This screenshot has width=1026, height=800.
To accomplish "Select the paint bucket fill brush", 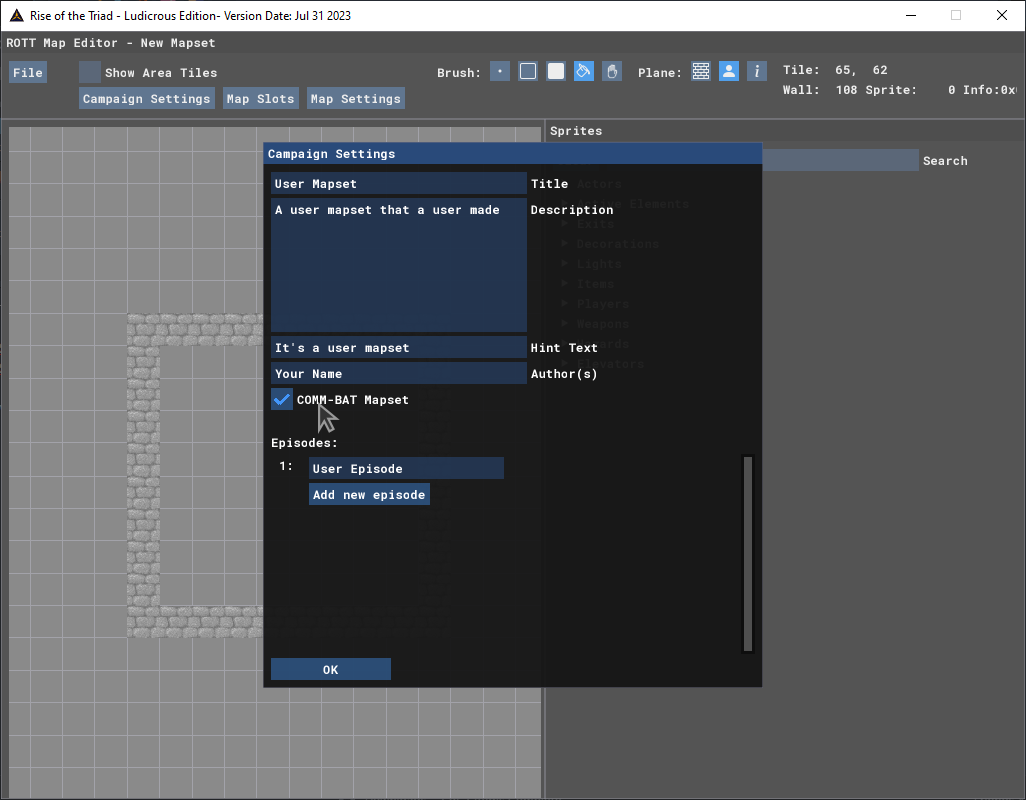I will click(584, 71).
